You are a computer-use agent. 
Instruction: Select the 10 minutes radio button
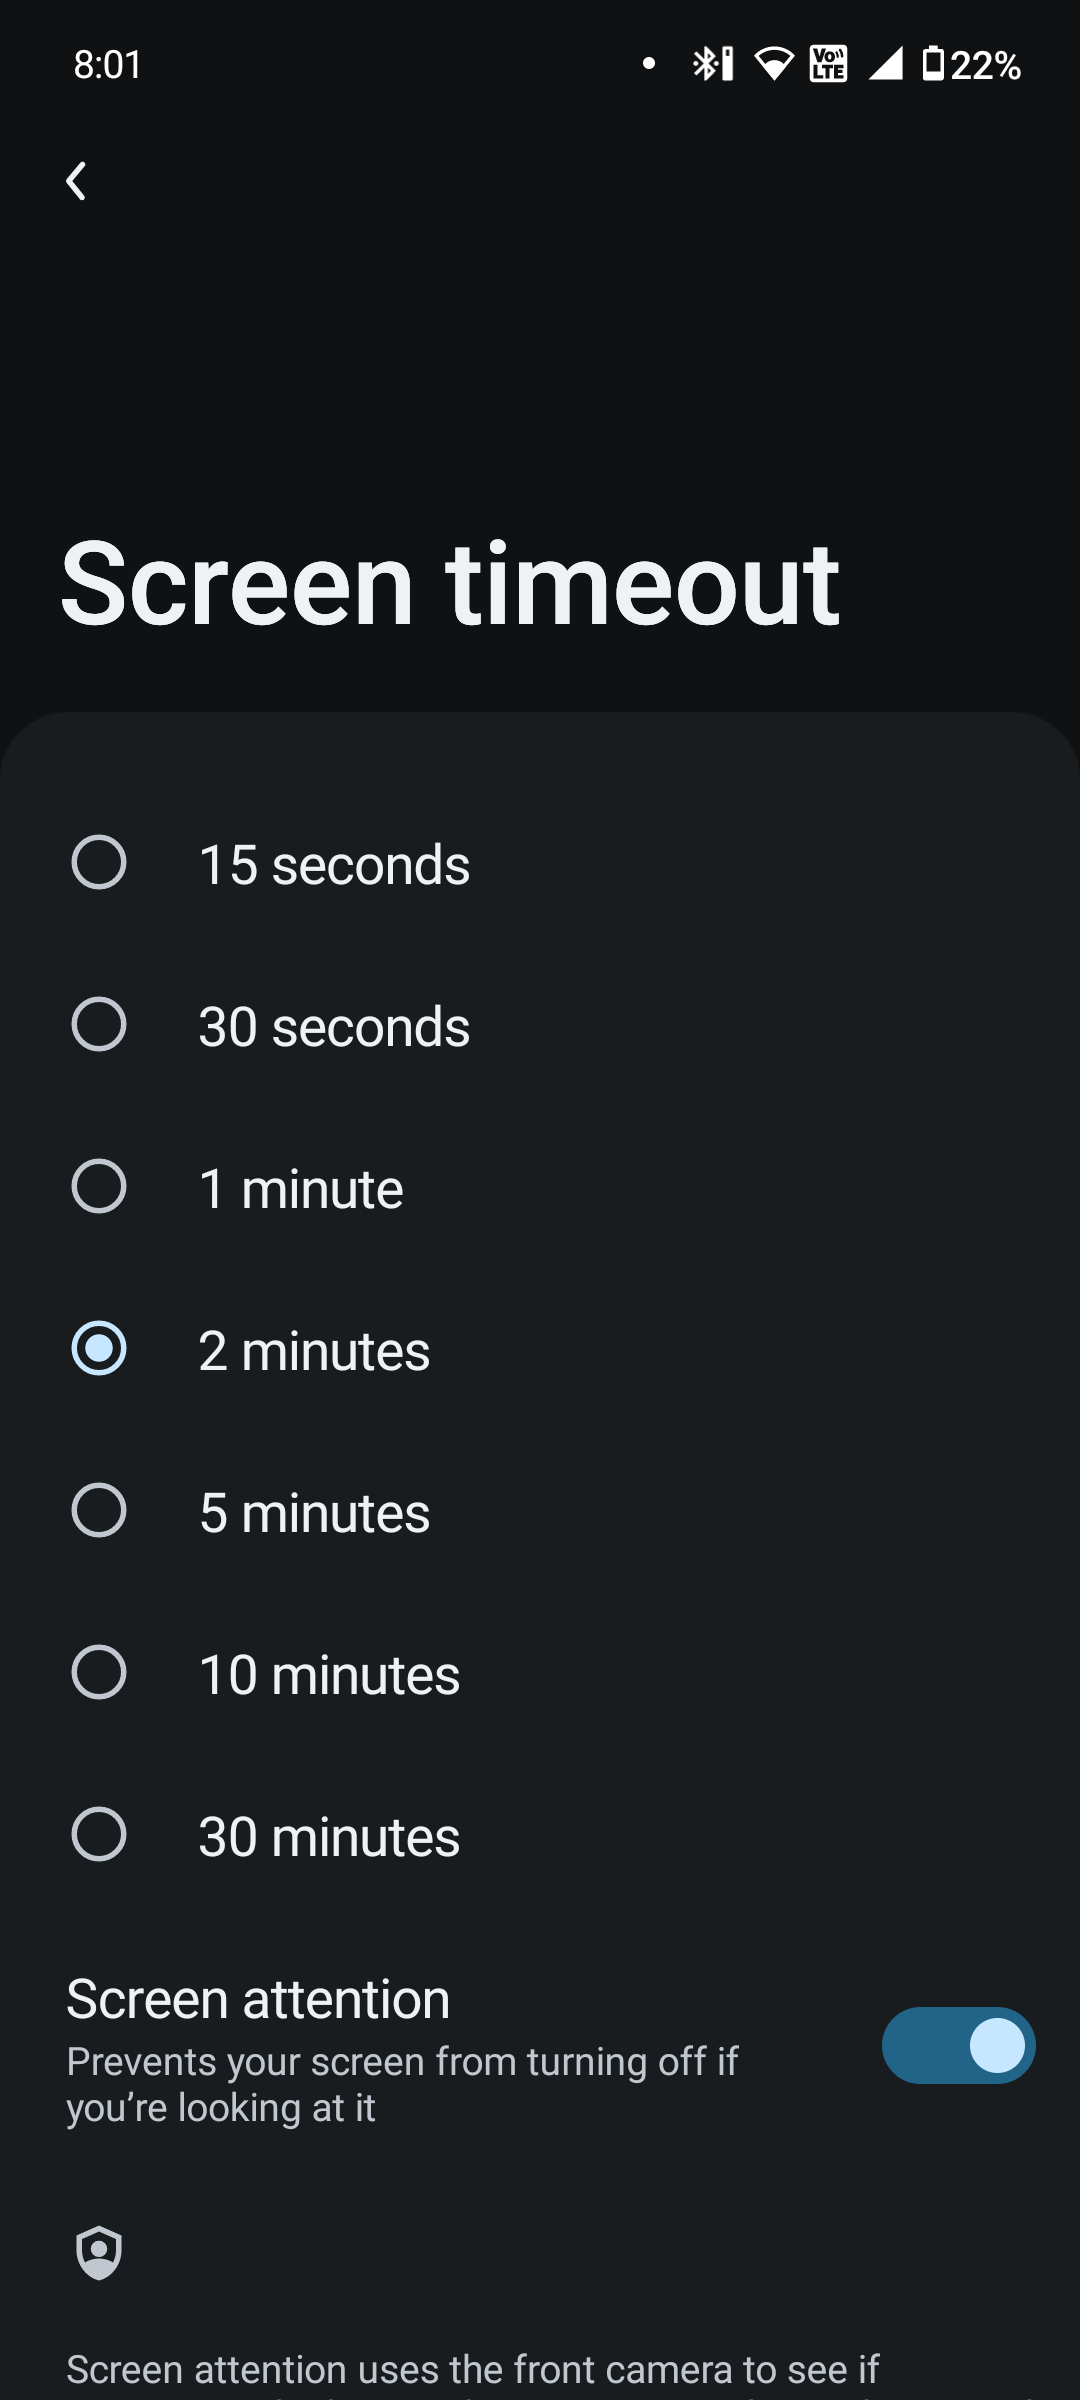tap(99, 1673)
